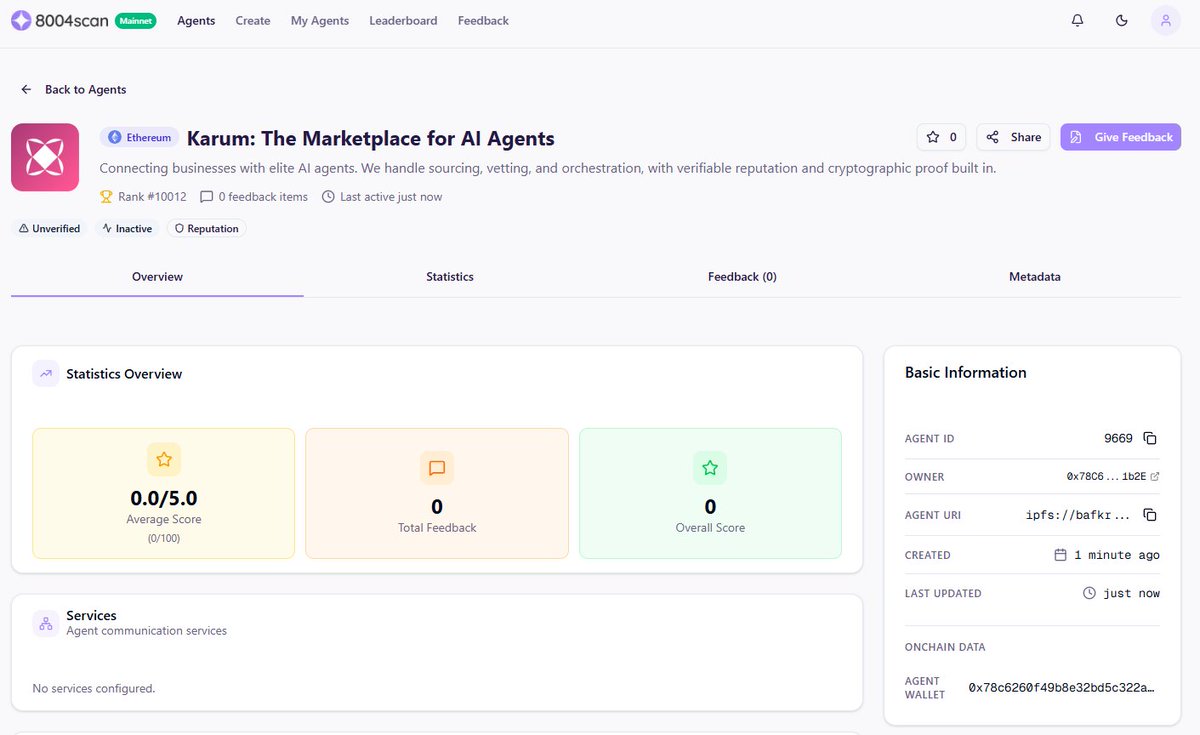Screen dimensions: 1200x735
Task: Click the 8004scan logo icon
Action: 21,20
